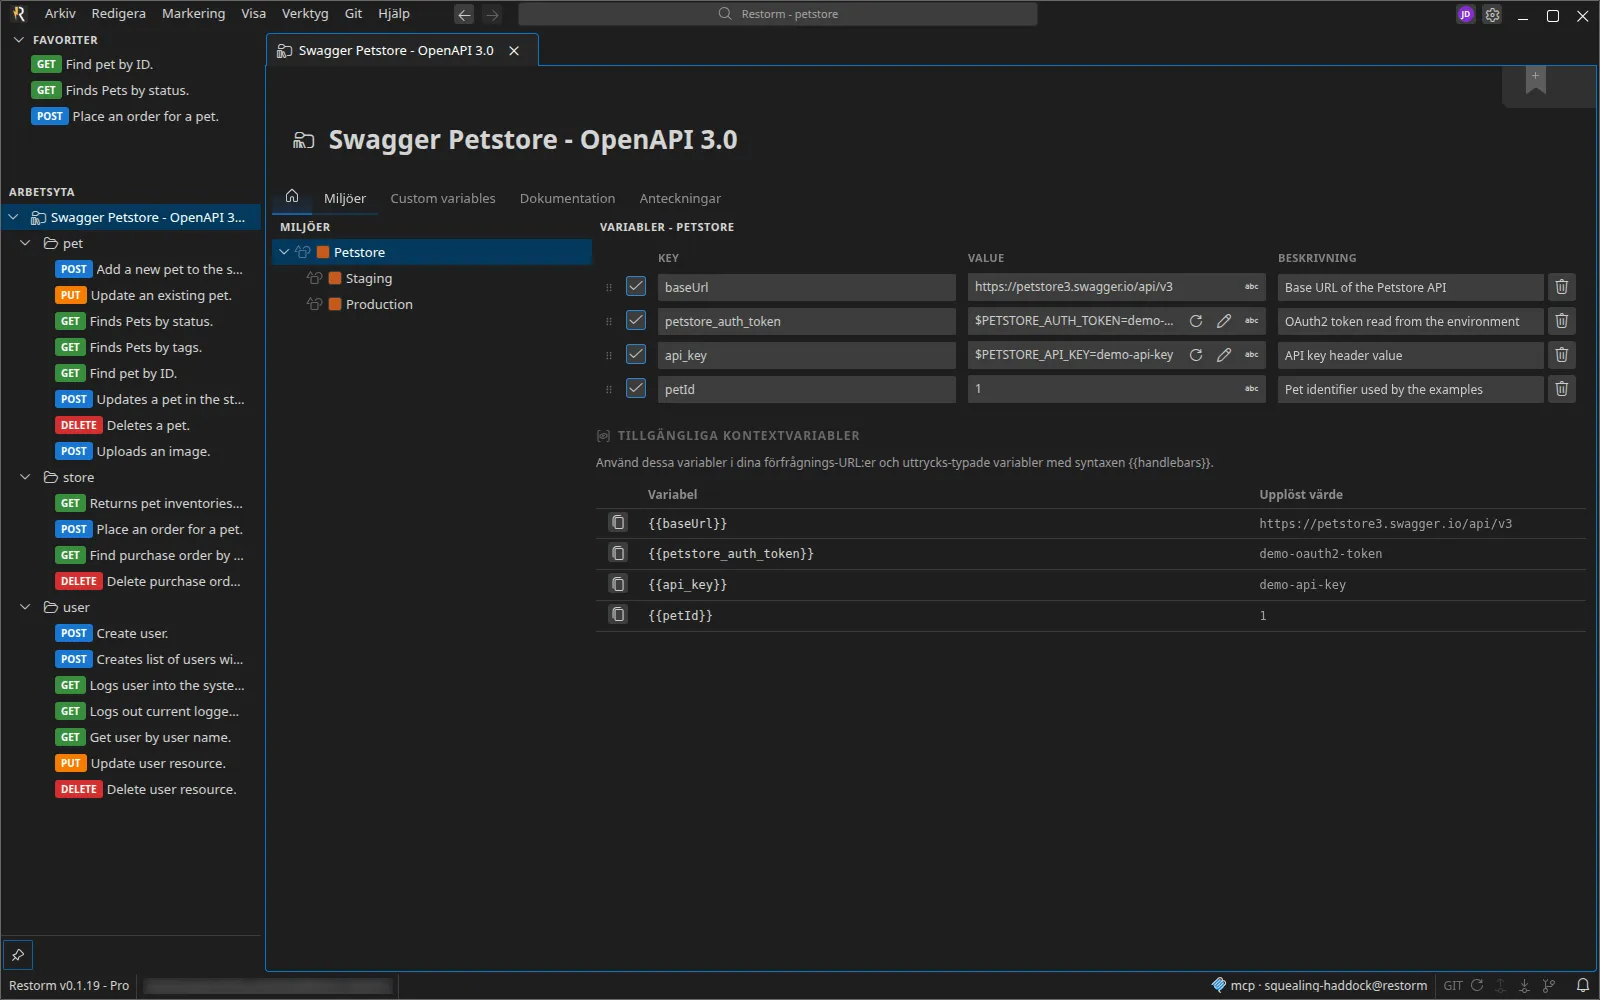The width and height of the screenshot is (1600, 1000).
Task: Collapse the Swagger Petstore workspace tree node
Action: [x=13, y=217]
